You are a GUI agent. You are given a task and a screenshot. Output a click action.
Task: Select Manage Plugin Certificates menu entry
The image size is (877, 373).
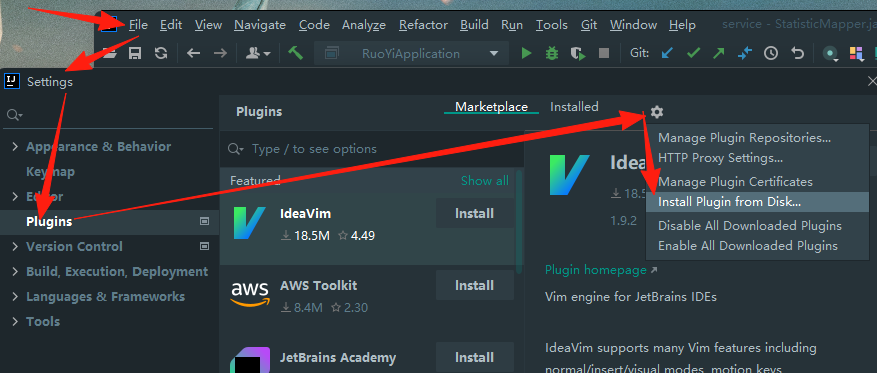[x=757, y=182]
